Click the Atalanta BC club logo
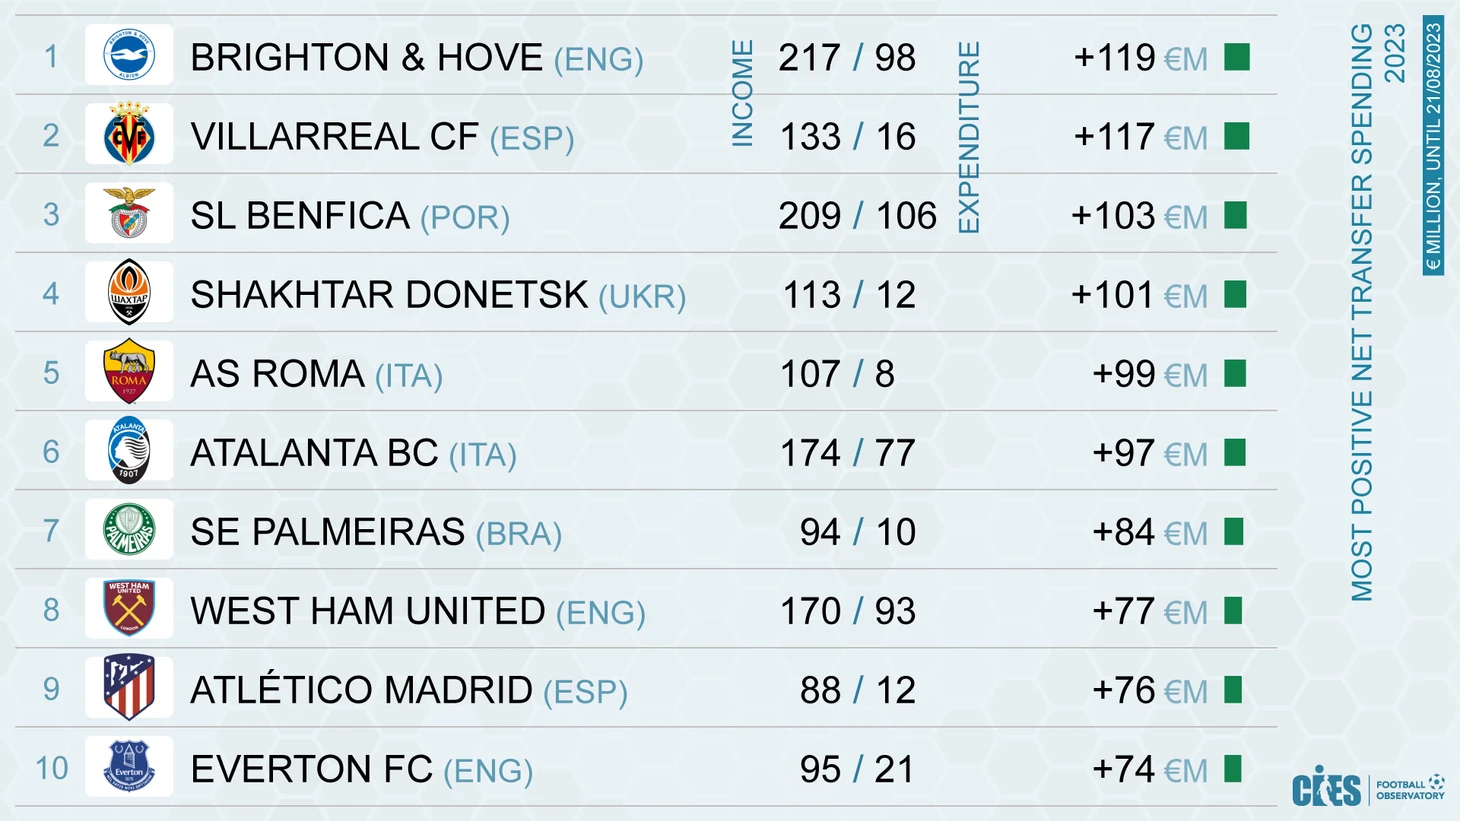 (129, 450)
